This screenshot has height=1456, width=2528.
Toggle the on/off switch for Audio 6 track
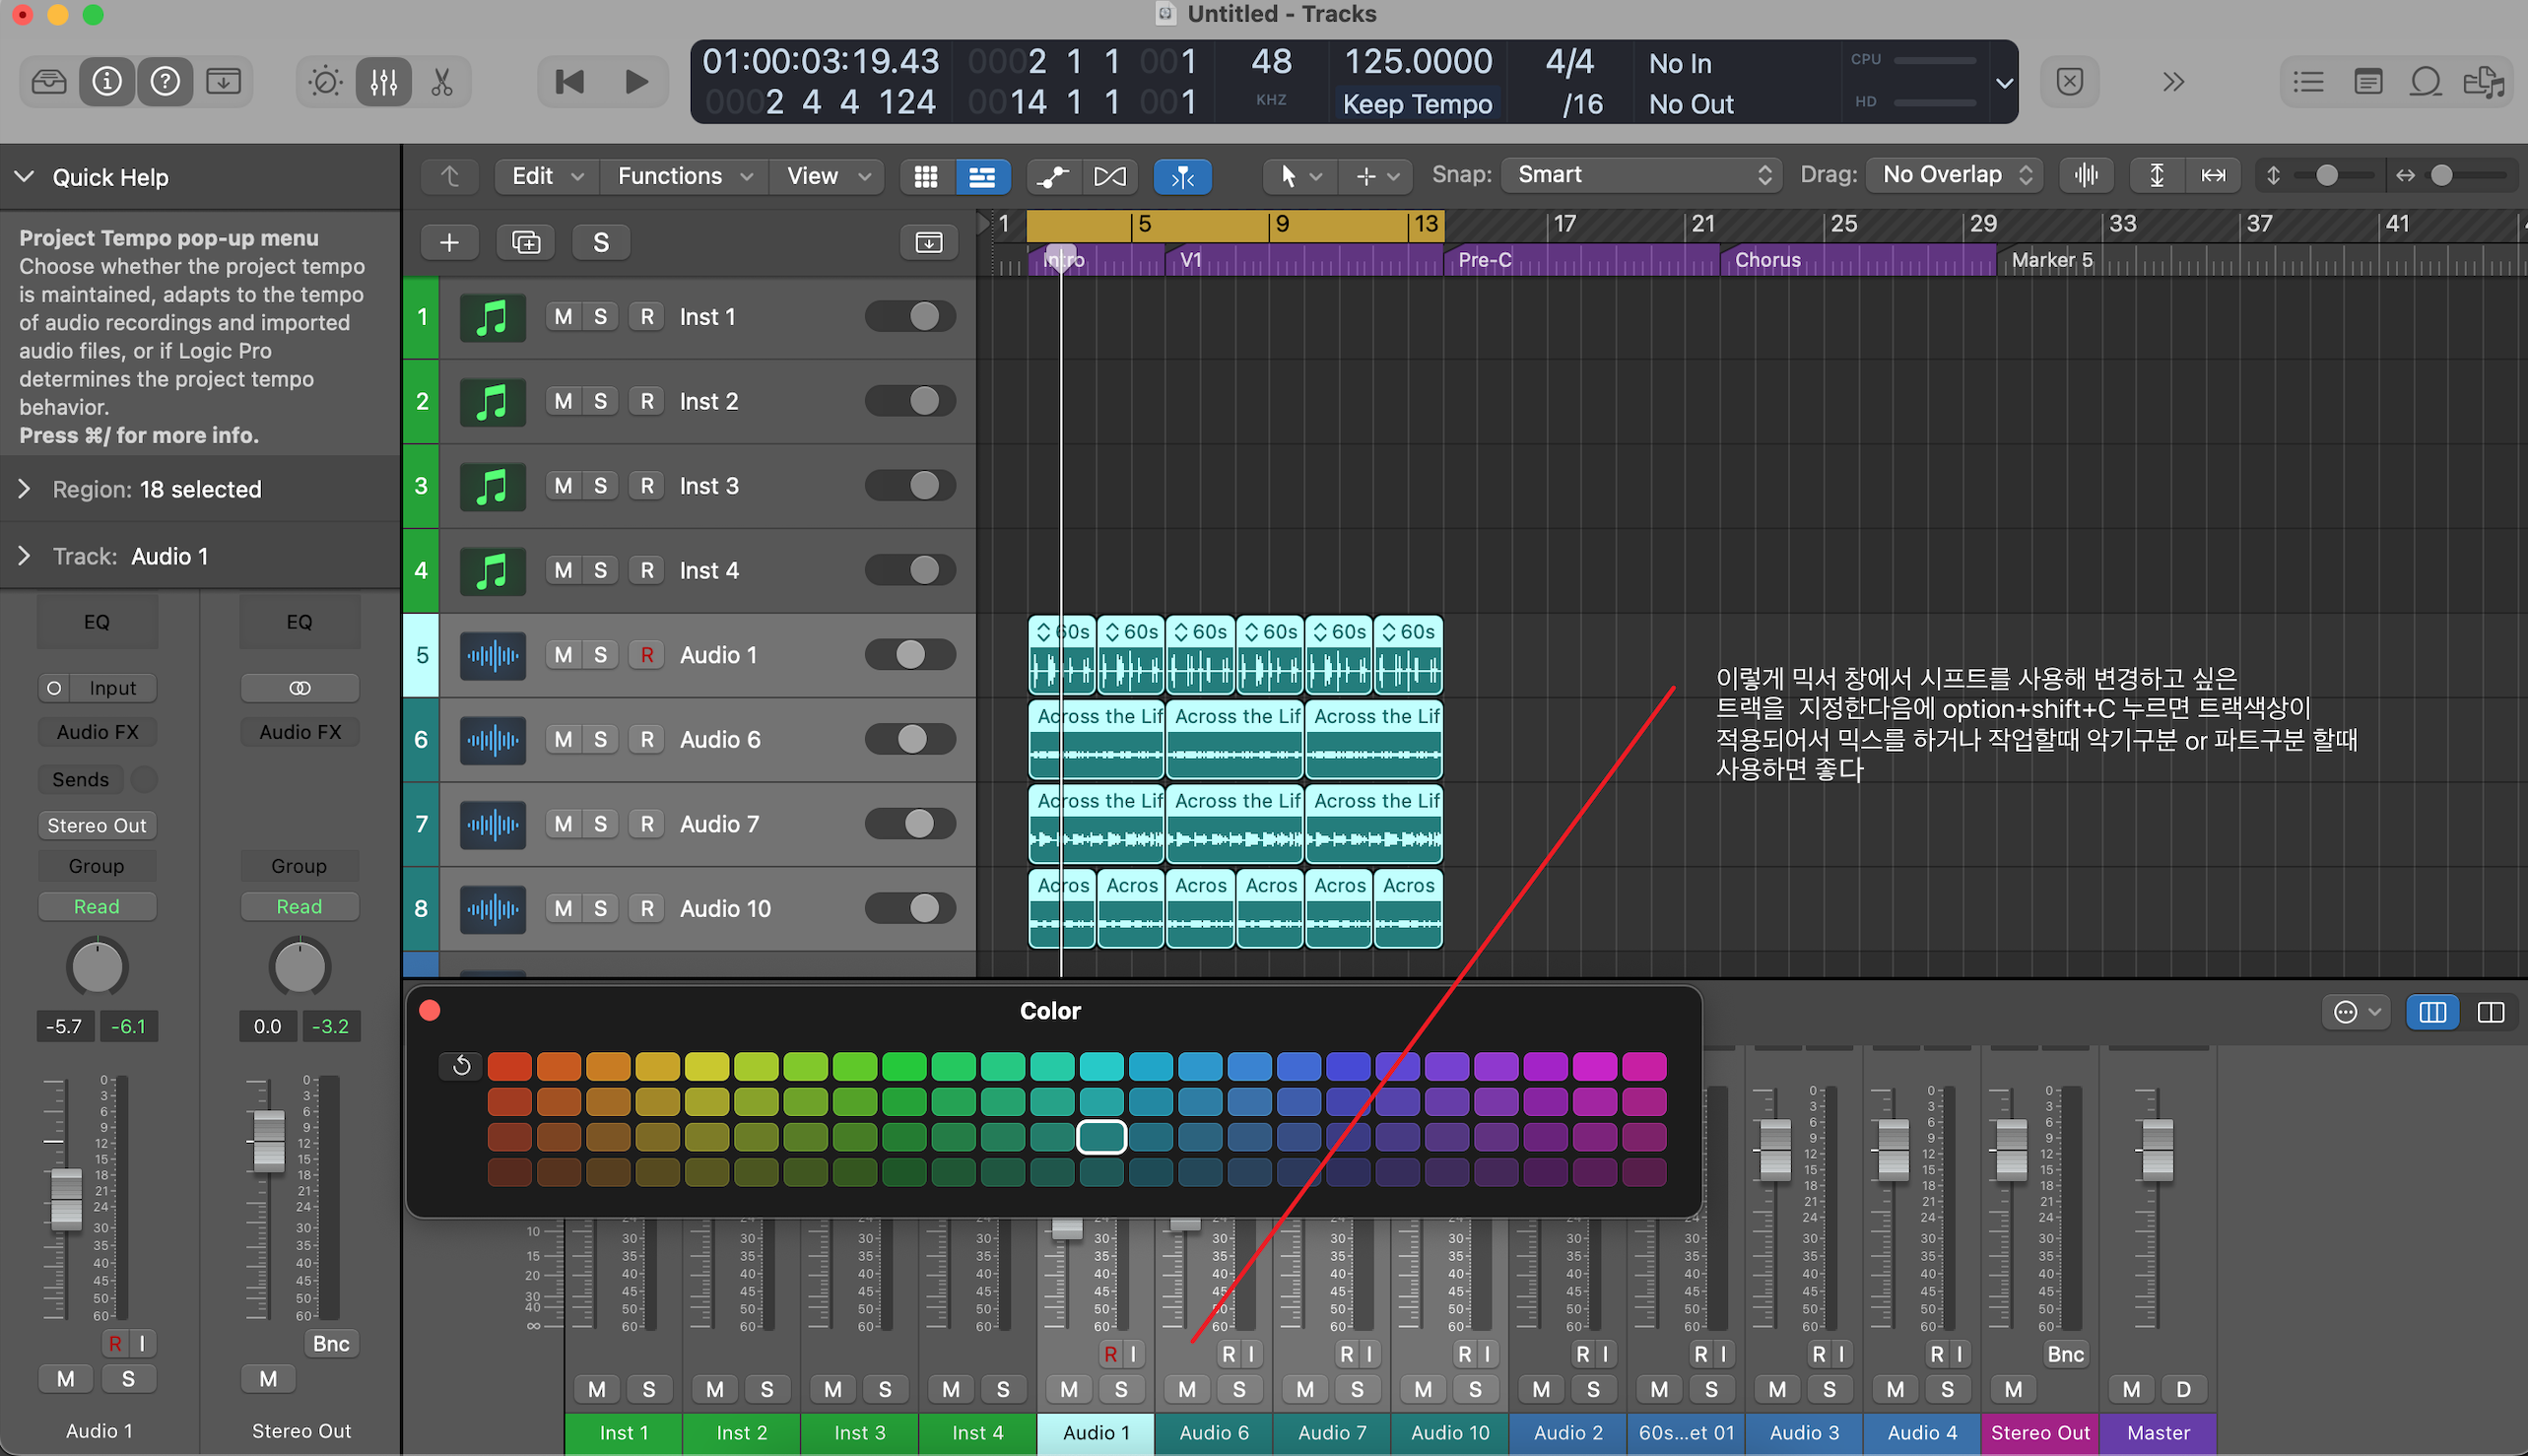[910, 739]
